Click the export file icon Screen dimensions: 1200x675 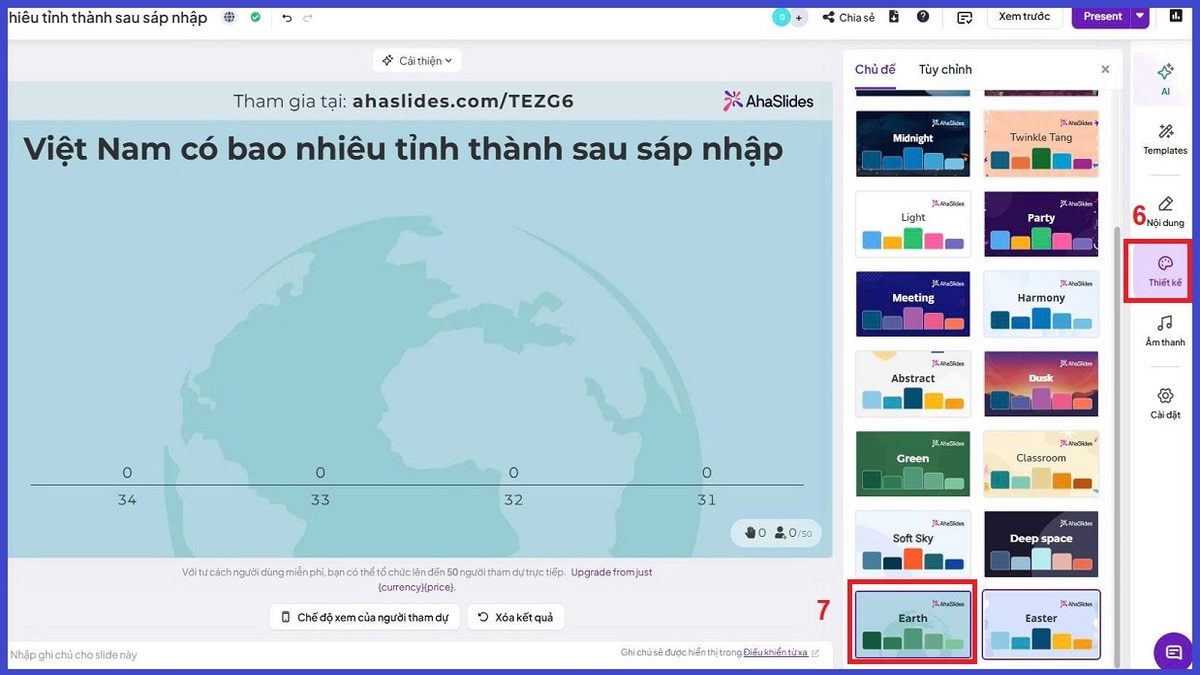coord(894,17)
